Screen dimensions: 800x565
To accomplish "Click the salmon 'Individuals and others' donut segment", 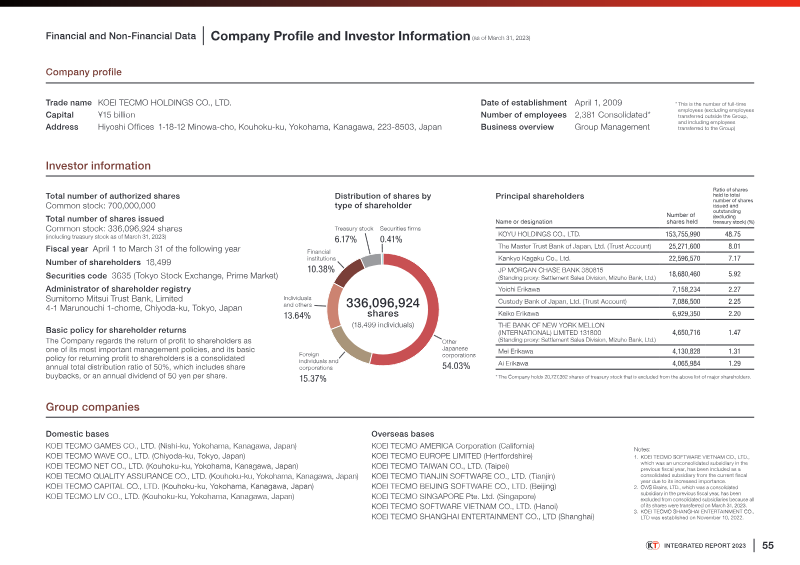I will [x=334, y=306].
